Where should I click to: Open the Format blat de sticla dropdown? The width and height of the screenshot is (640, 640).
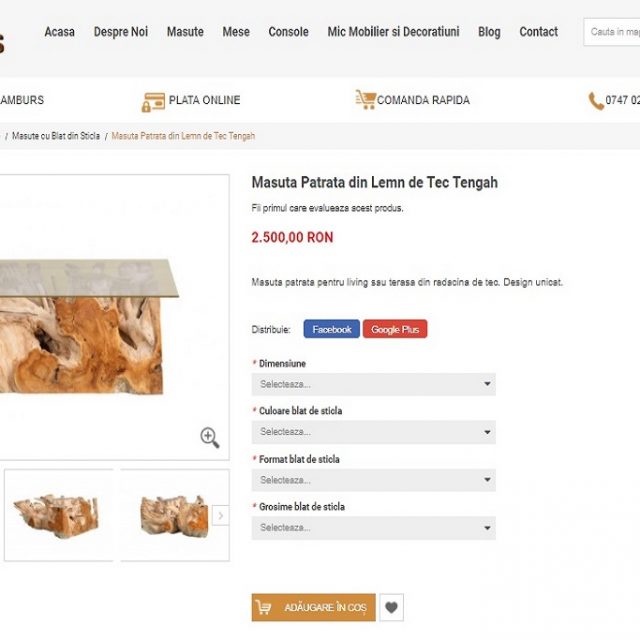click(373, 480)
